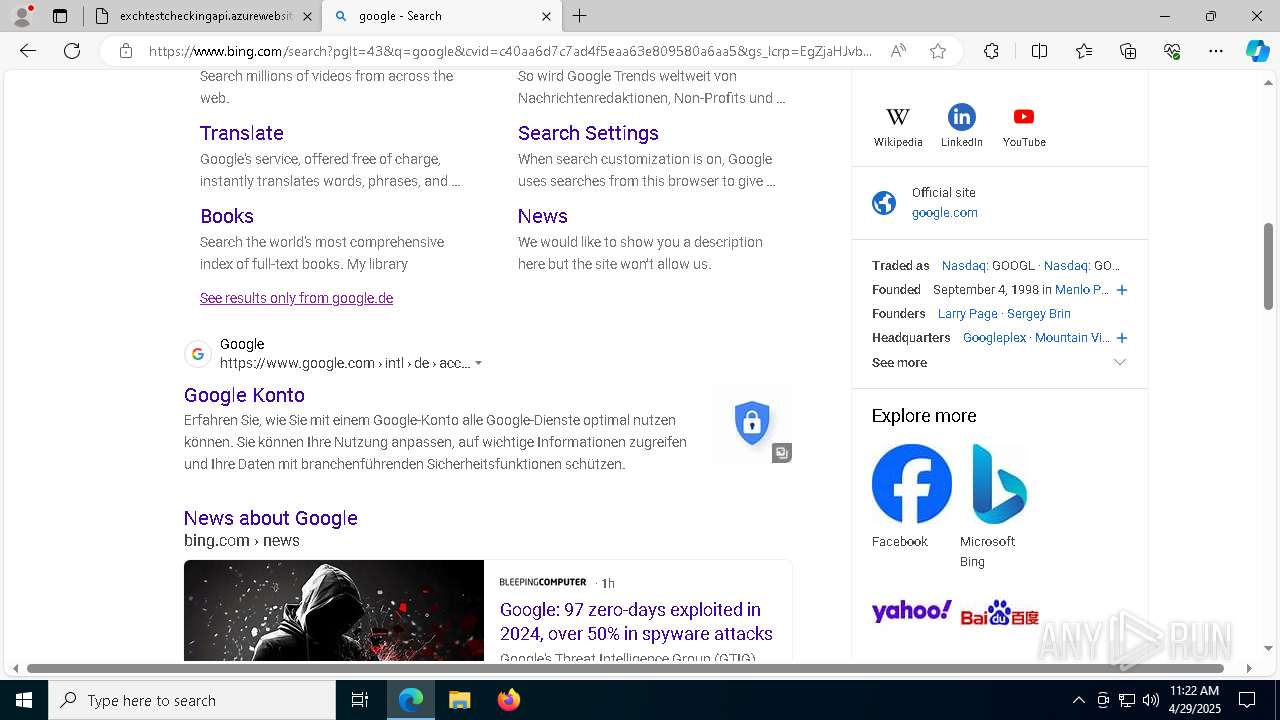Show hidden system tray icons

[x=1078, y=700]
